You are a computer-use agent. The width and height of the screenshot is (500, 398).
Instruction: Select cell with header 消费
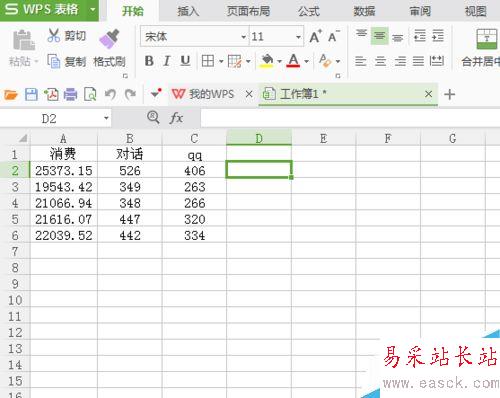click(64, 154)
